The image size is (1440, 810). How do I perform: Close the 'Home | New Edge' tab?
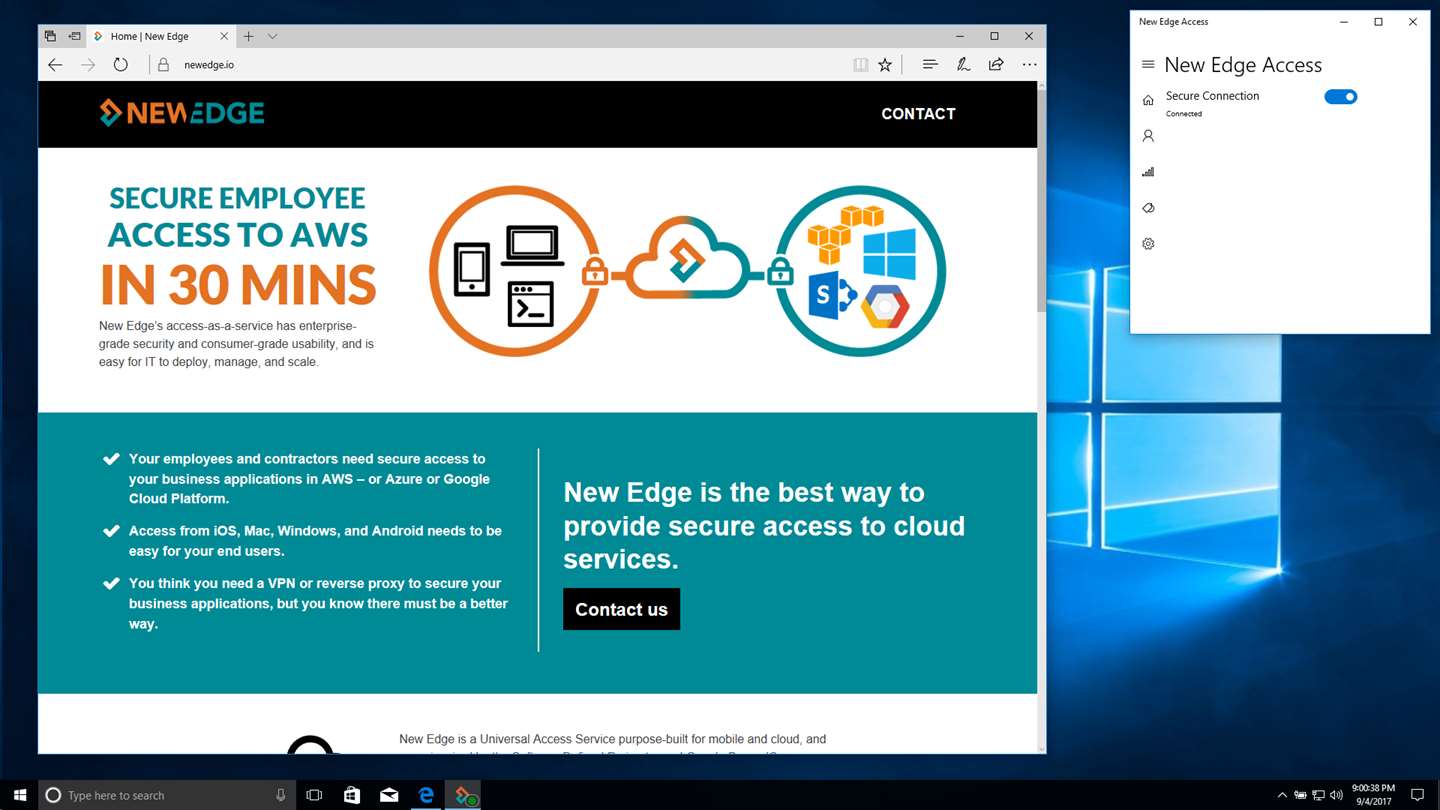[x=224, y=36]
